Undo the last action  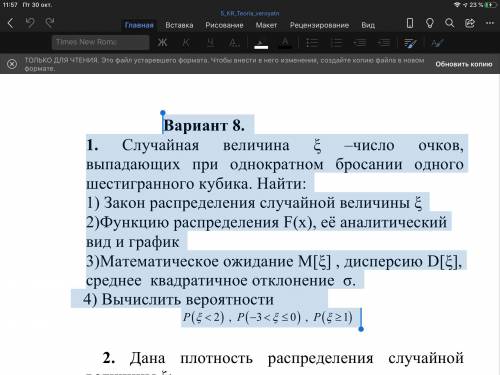(30, 23)
